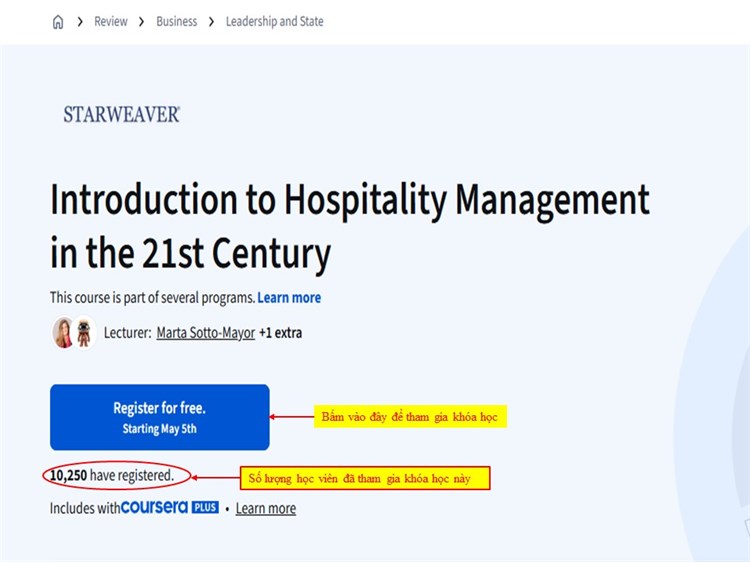Screen dimensions: 750x563
Task: Open Learn more link about programs
Action: click(x=289, y=298)
